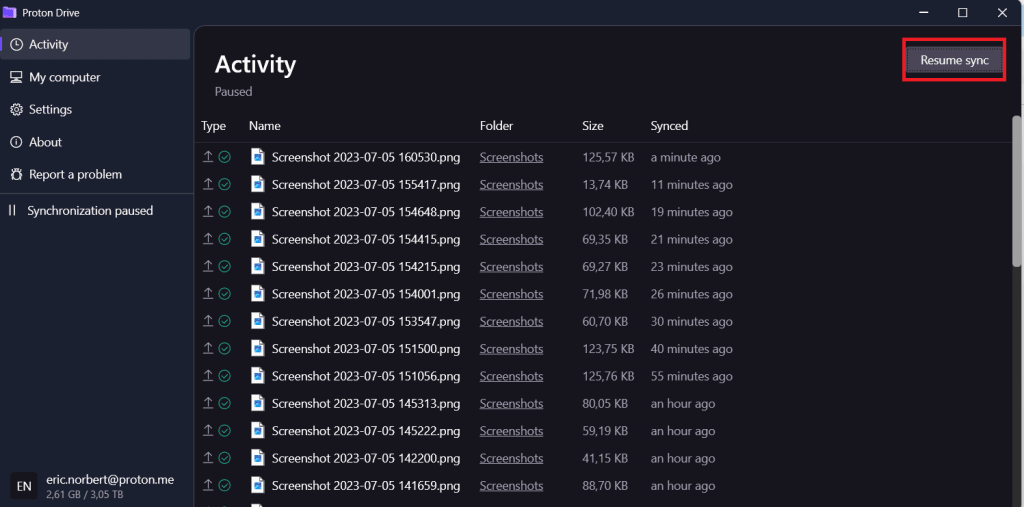Viewport: 1024px width, 507px height.
Task: Open Screenshots folder link for 142200.png row
Action: 511,459
